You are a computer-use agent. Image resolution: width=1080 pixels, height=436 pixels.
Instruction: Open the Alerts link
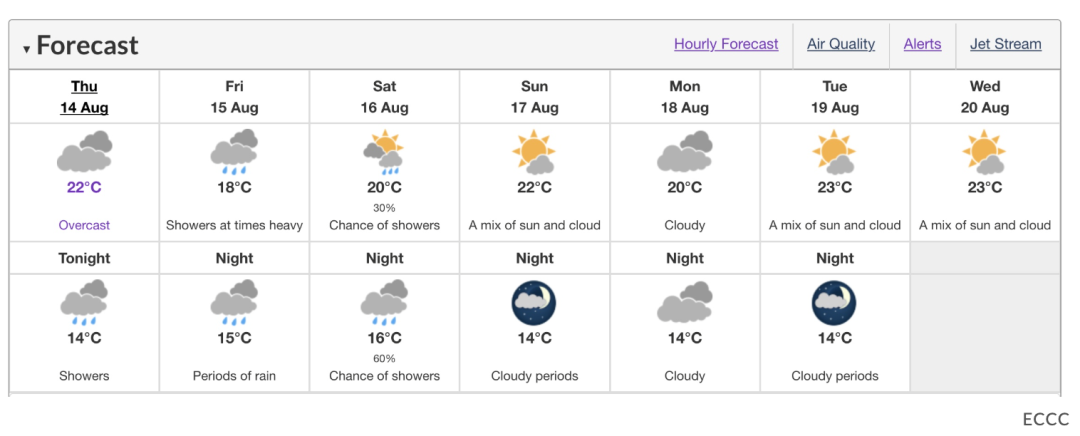point(922,44)
